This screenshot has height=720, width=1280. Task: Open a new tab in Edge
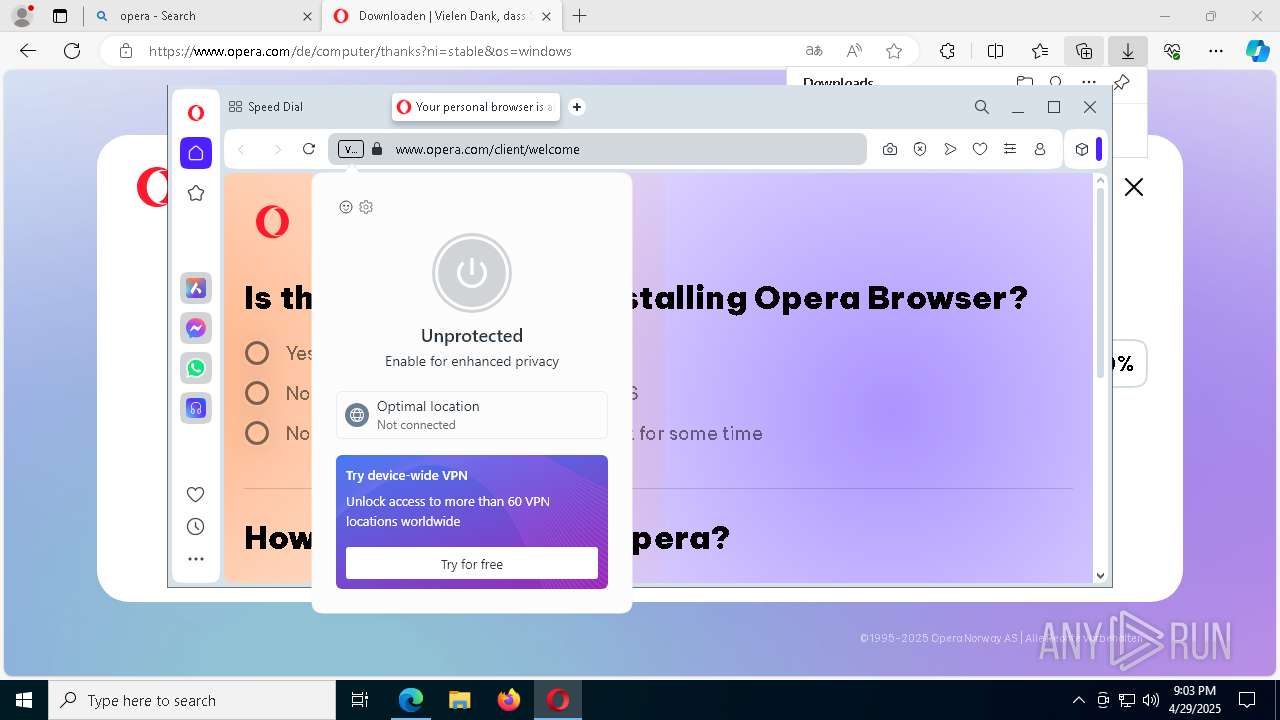click(580, 16)
